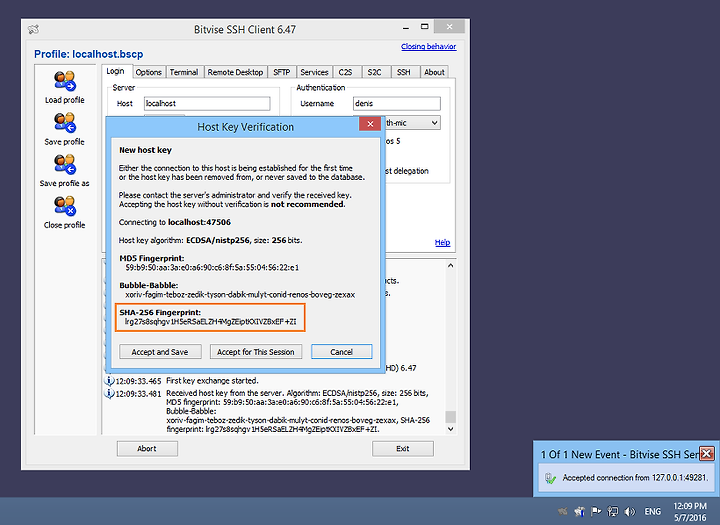Click the Close profile icon
720x525 pixels.
click(x=65, y=206)
